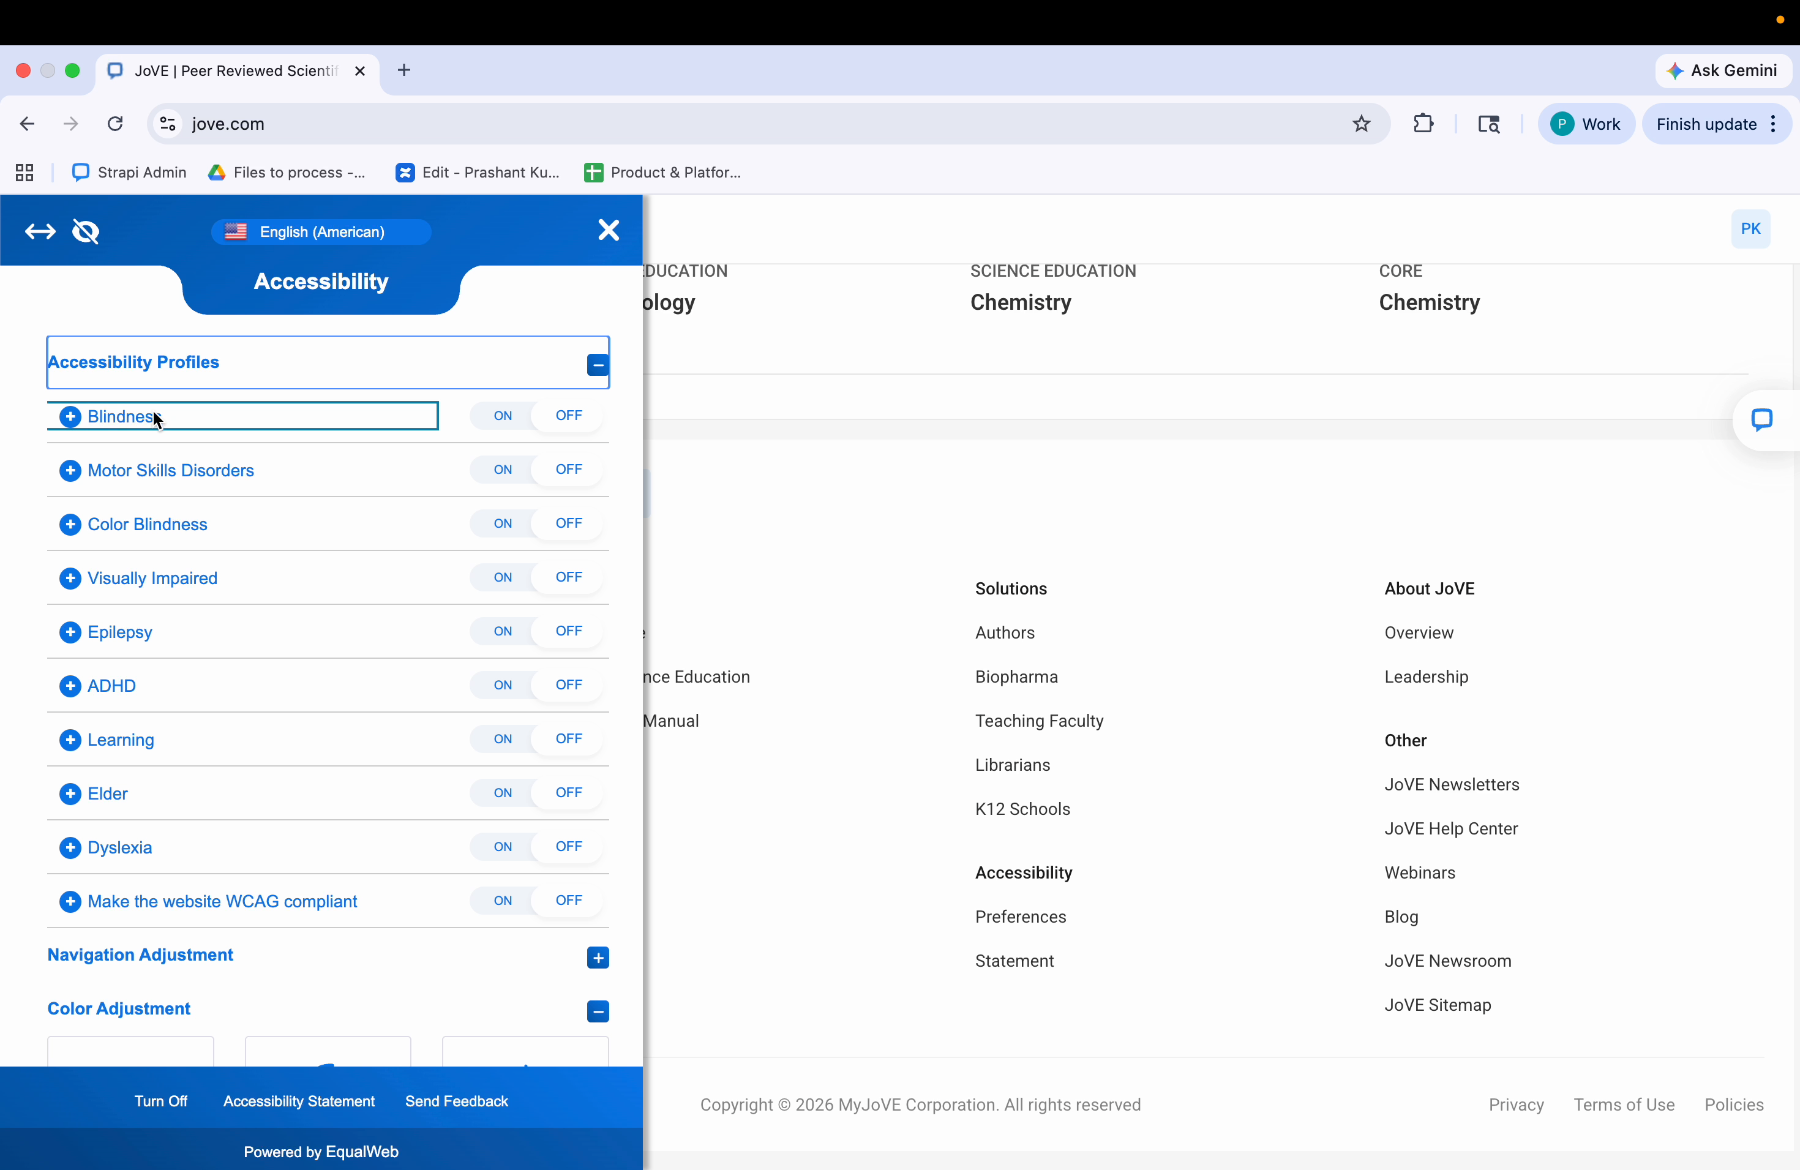Expand the Blindness profile details

pos(70,416)
